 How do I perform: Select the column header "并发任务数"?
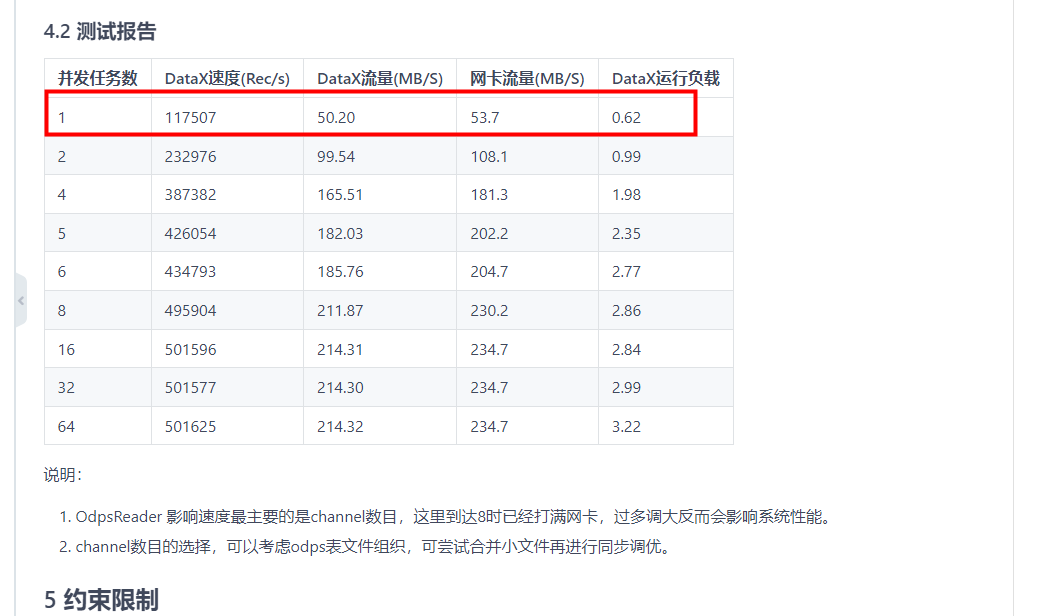pos(98,79)
